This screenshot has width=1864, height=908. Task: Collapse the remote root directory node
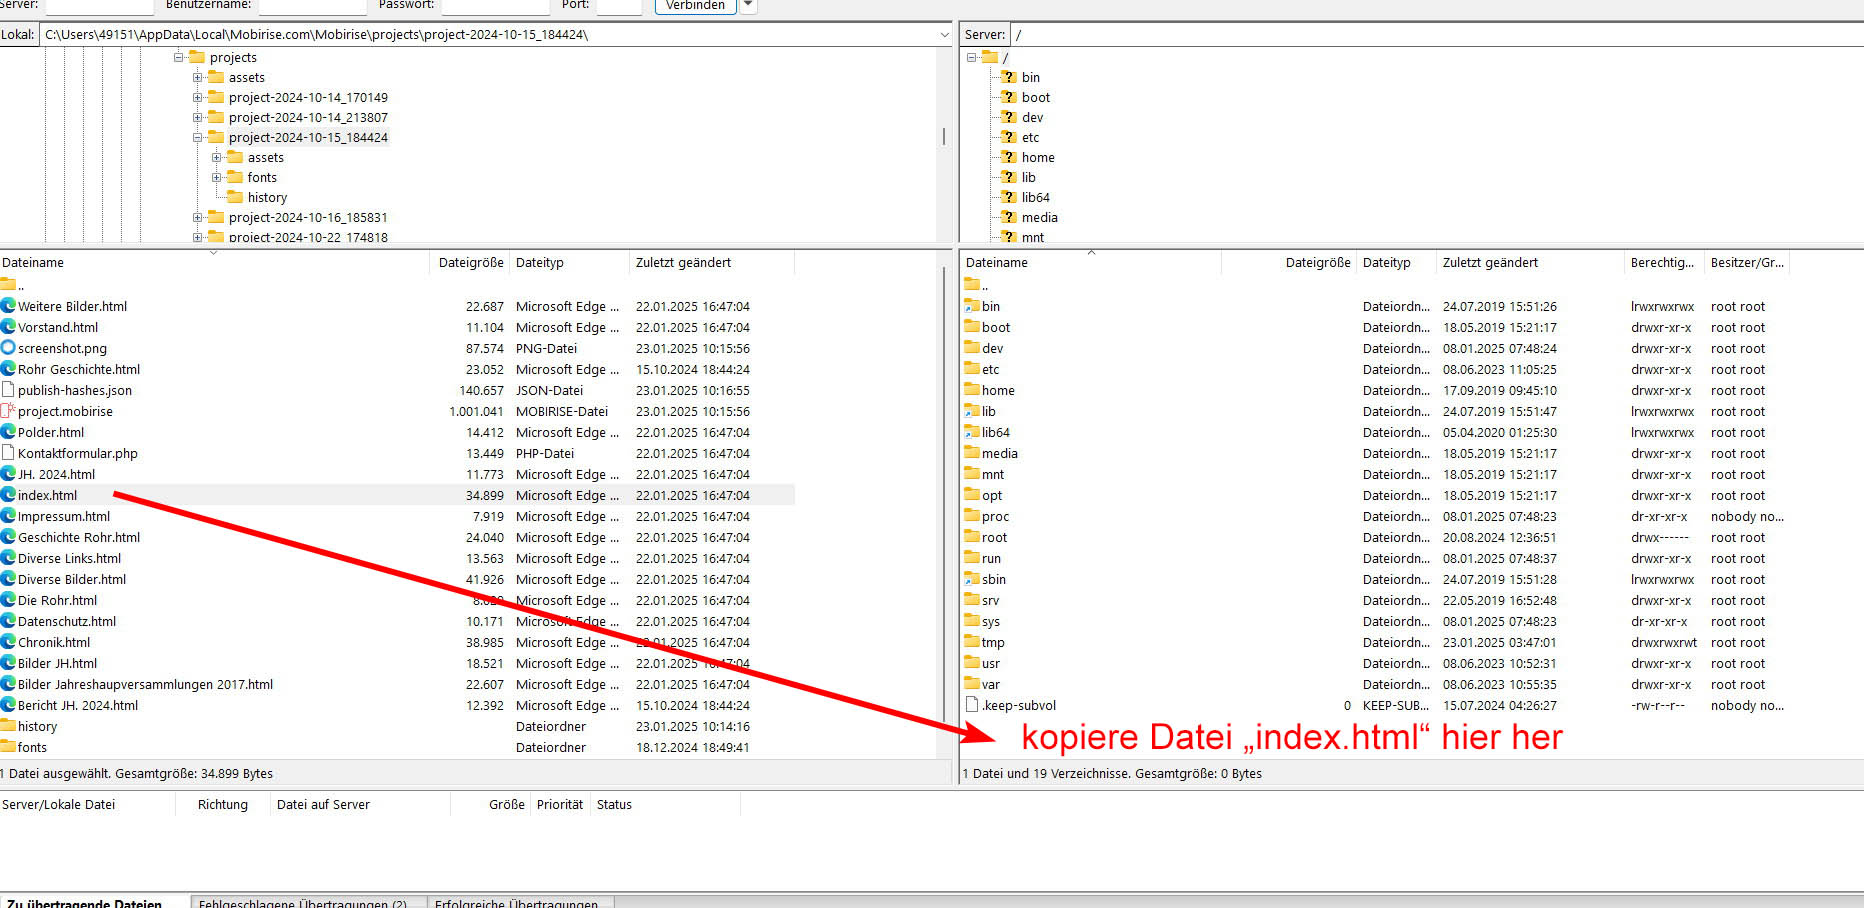971,57
